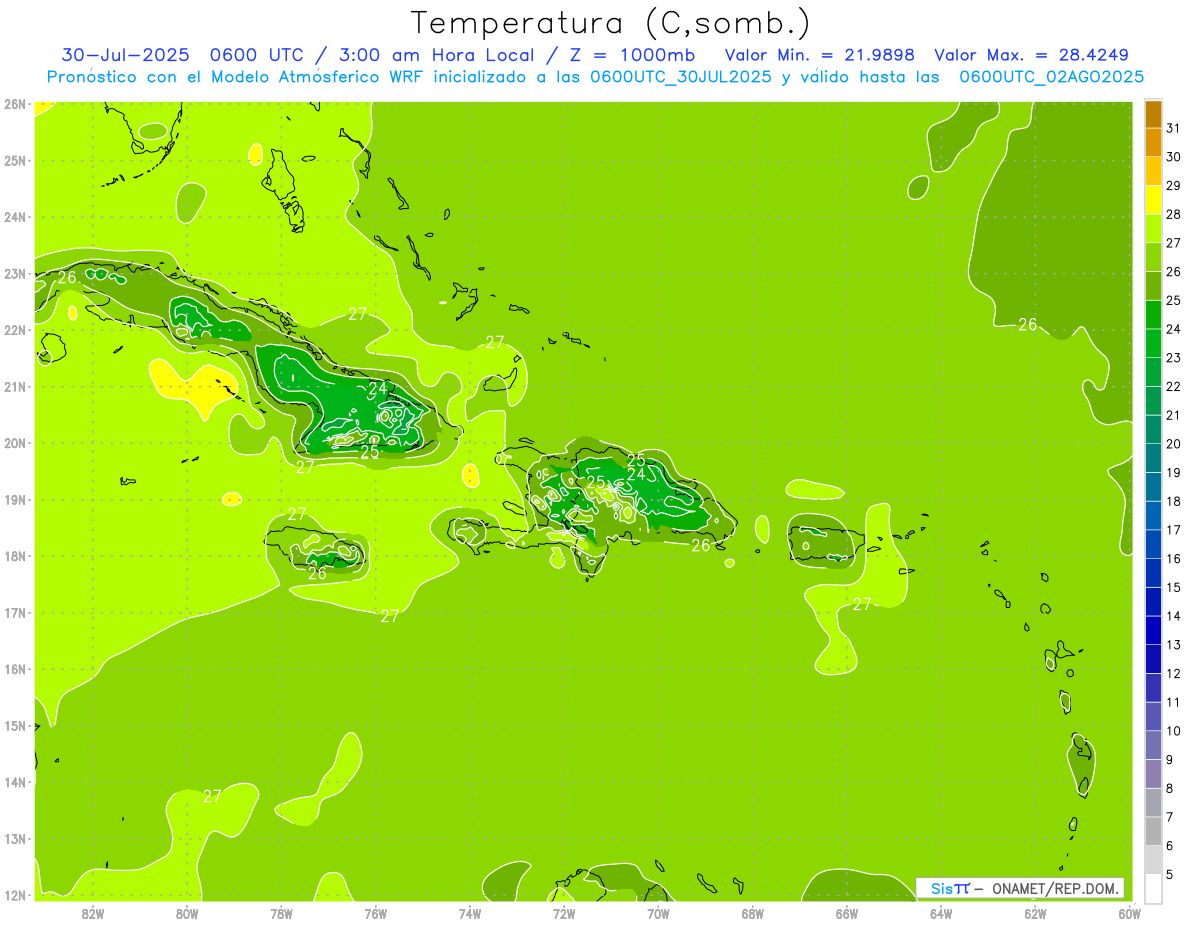The width and height of the screenshot is (1200, 927).
Task: Click the 'Temperatura (C,somb.)' chart title
Action: click(610, 23)
